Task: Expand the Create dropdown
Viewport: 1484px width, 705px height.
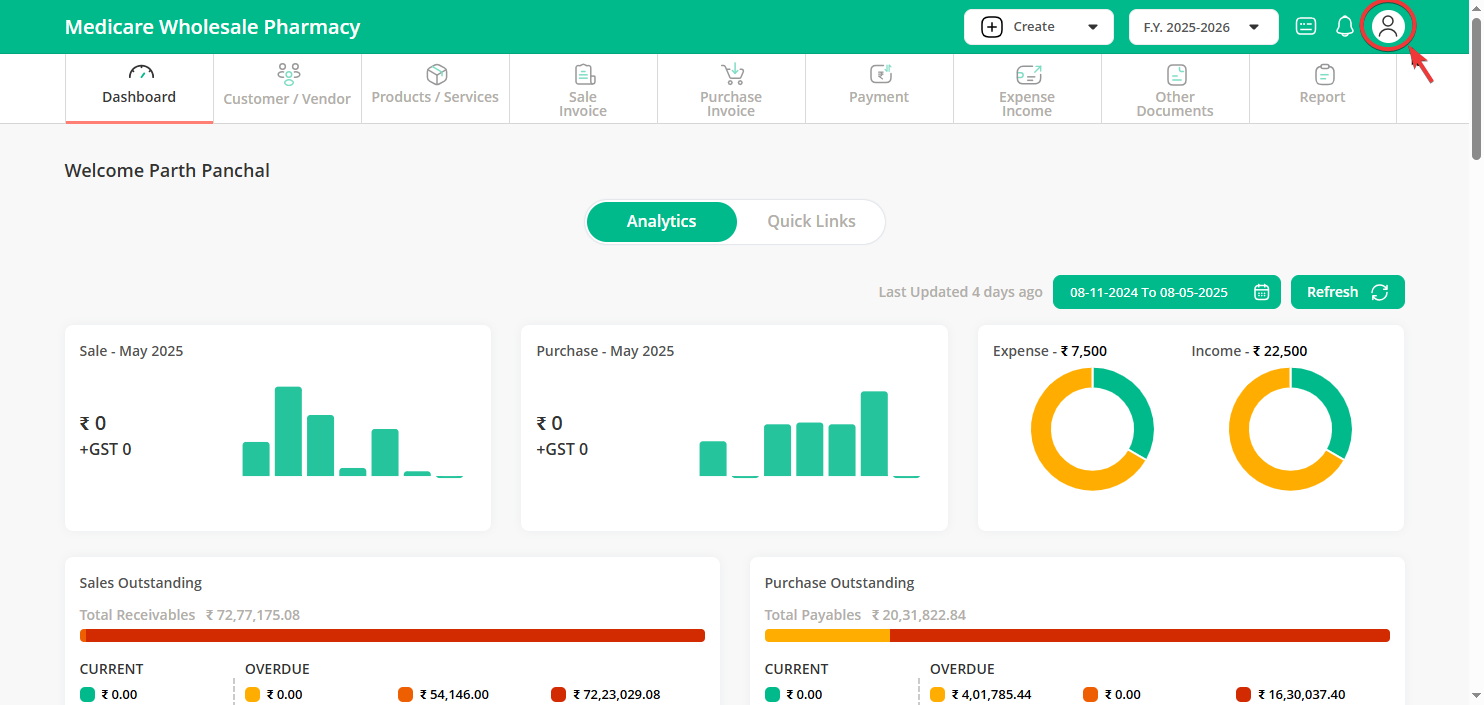Action: (x=1038, y=27)
